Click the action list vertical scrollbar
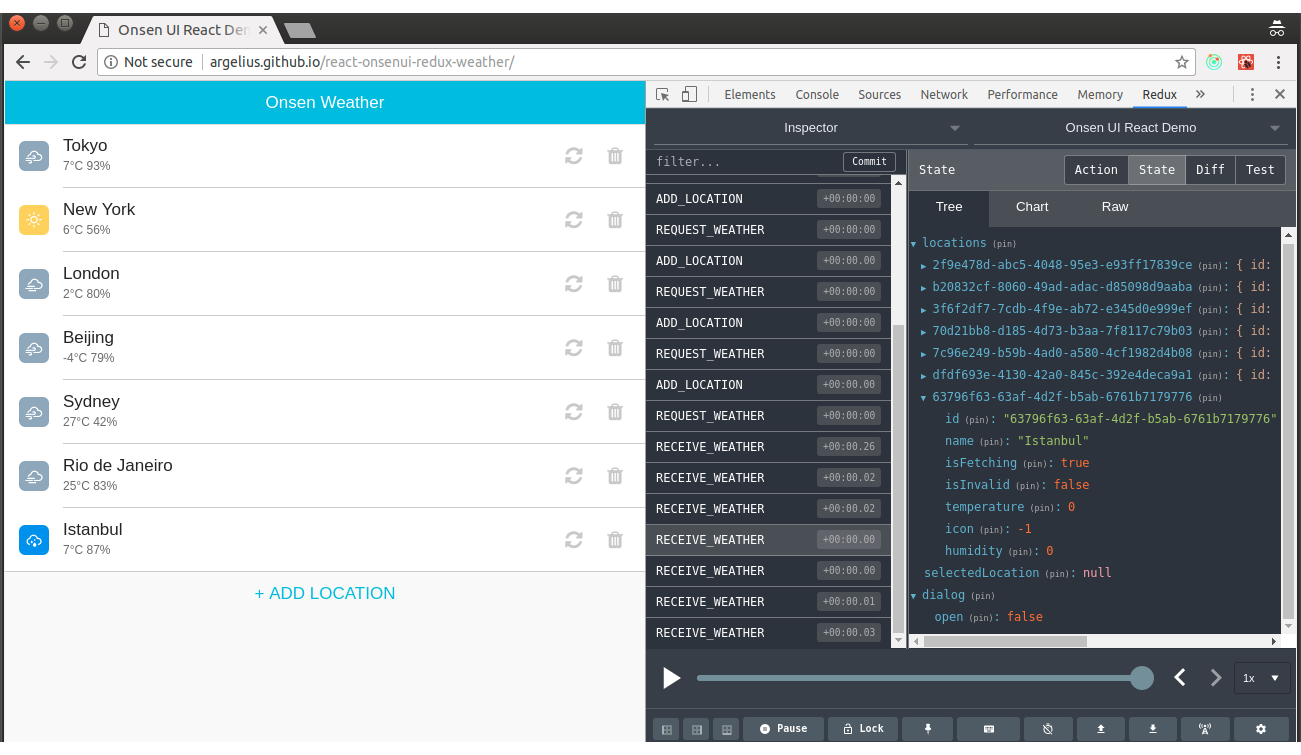The height and width of the screenshot is (755, 1301). tap(897, 480)
